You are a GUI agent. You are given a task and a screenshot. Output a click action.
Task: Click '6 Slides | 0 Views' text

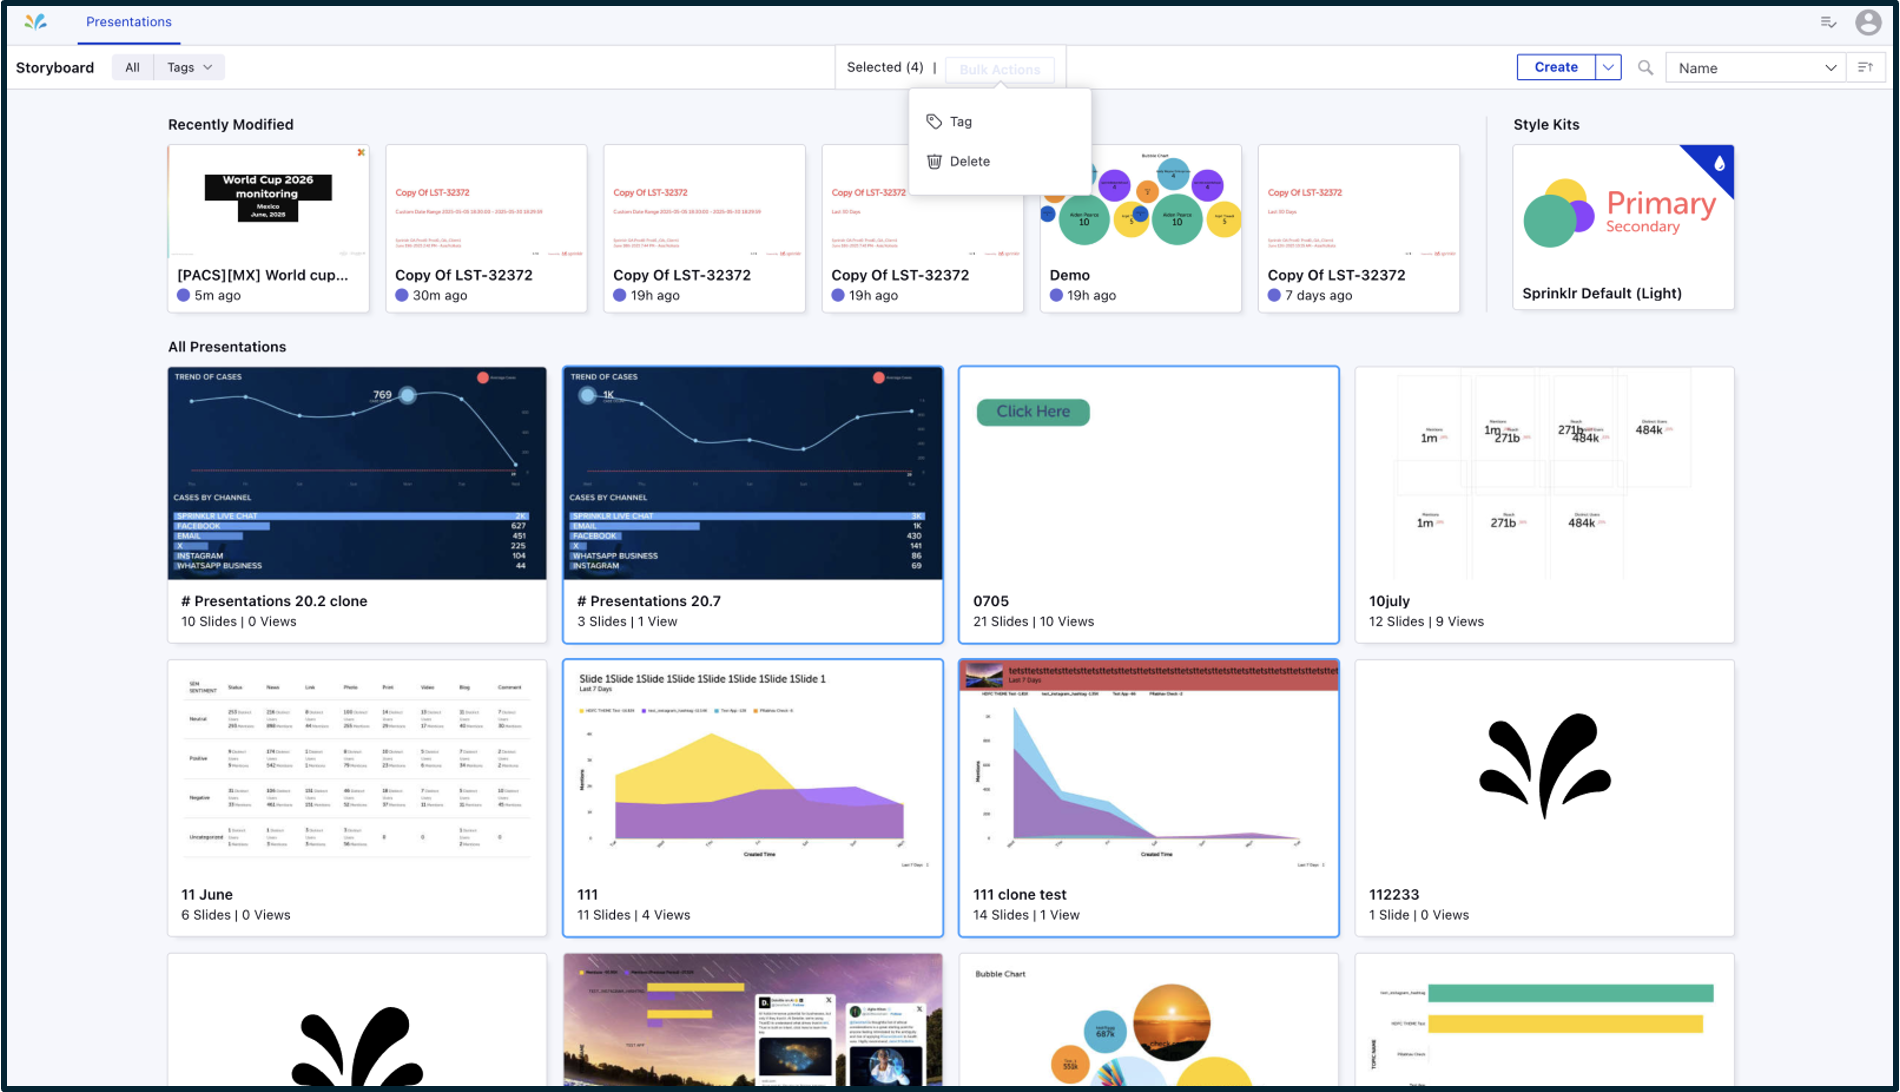point(236,914)
